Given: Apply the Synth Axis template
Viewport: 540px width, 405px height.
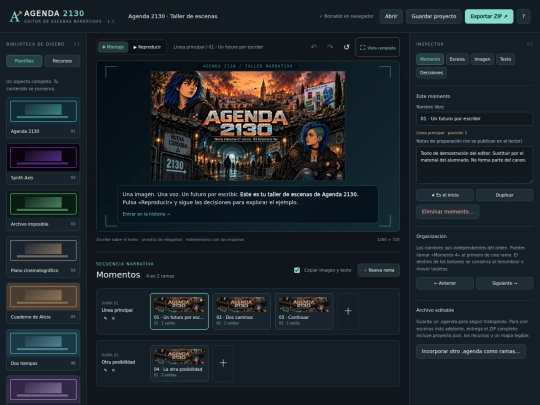Looking at the screenshot, I should click(43, 164).
